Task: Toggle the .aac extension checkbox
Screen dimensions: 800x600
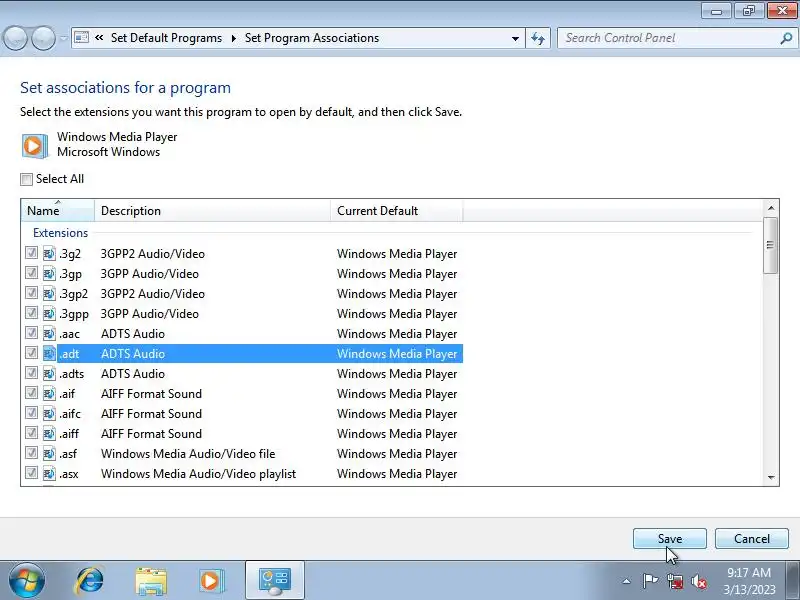Action: coord(32,333)
